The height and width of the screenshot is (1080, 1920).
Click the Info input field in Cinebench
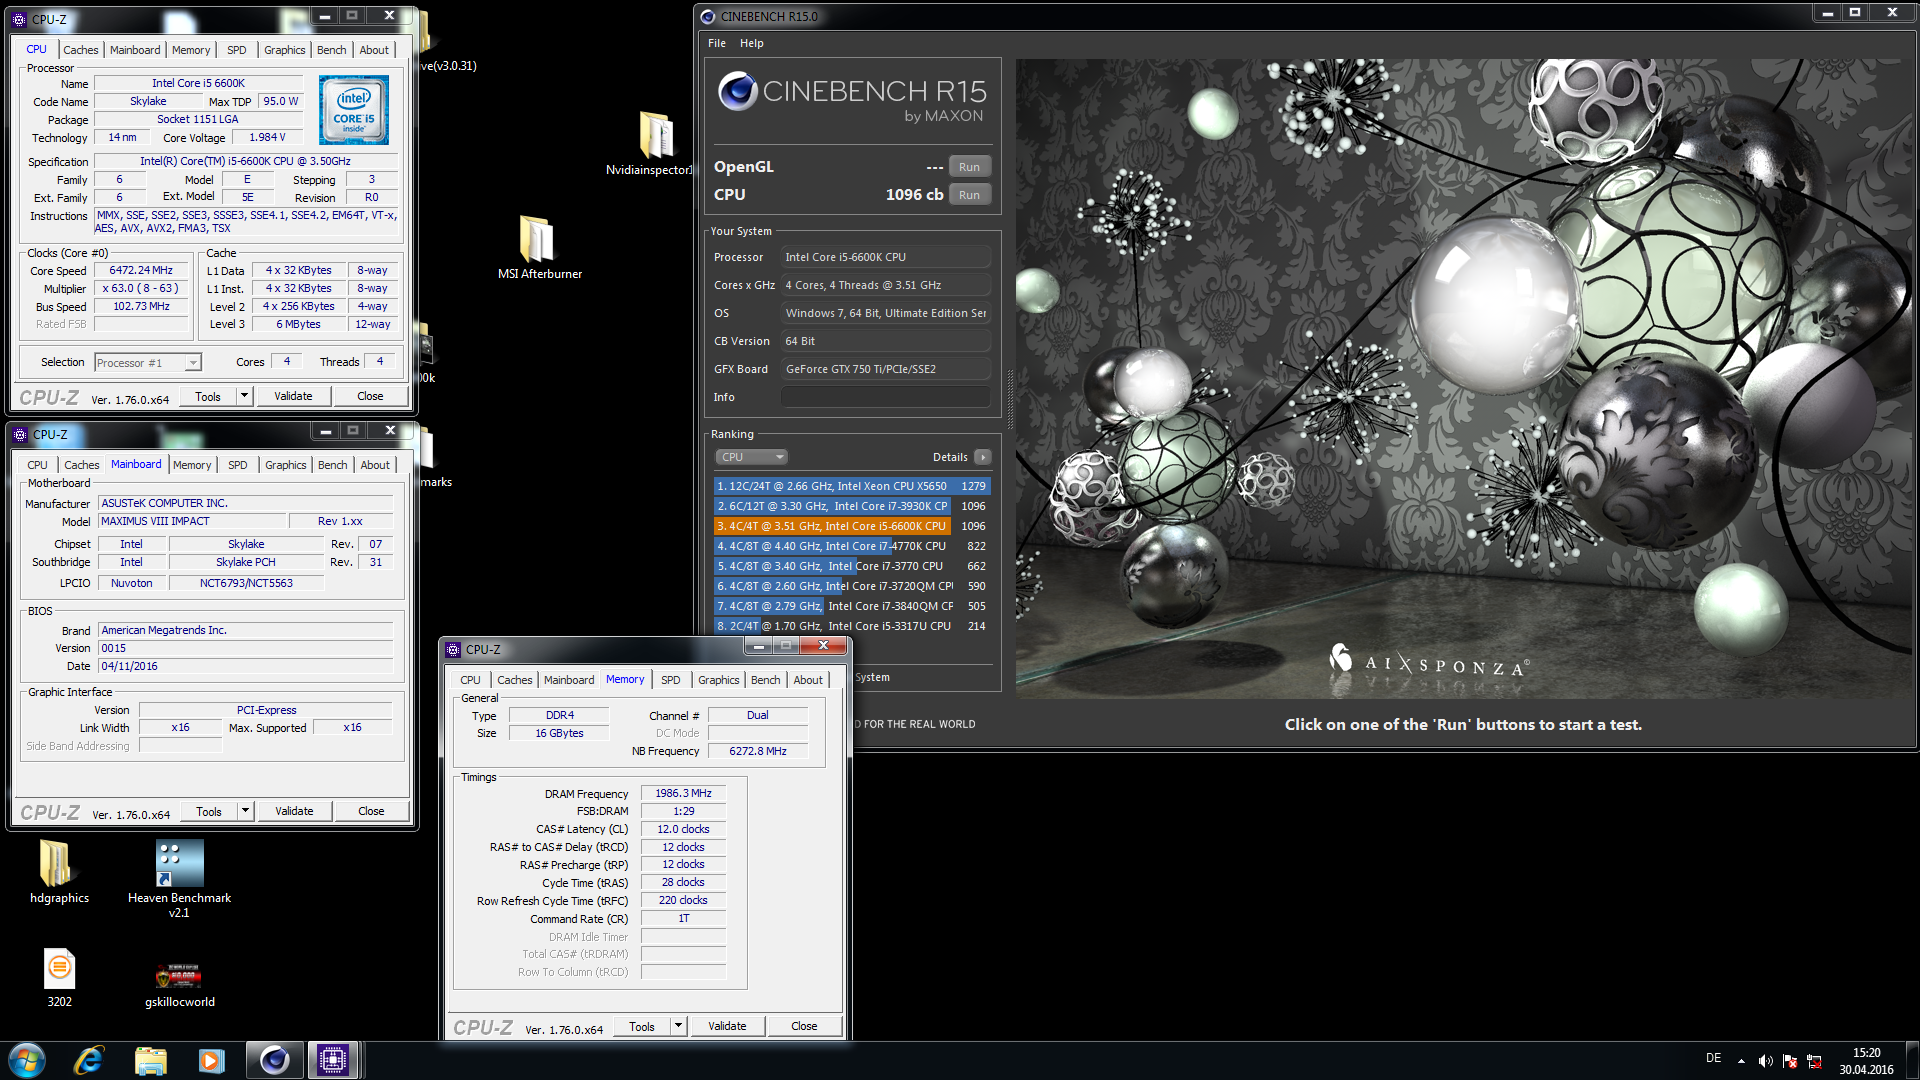[886, 397]
